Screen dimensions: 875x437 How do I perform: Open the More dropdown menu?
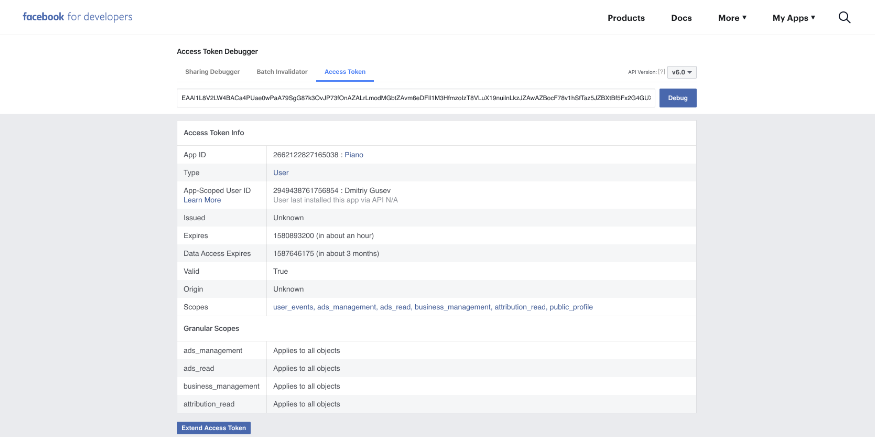click(x=732, y=18)
